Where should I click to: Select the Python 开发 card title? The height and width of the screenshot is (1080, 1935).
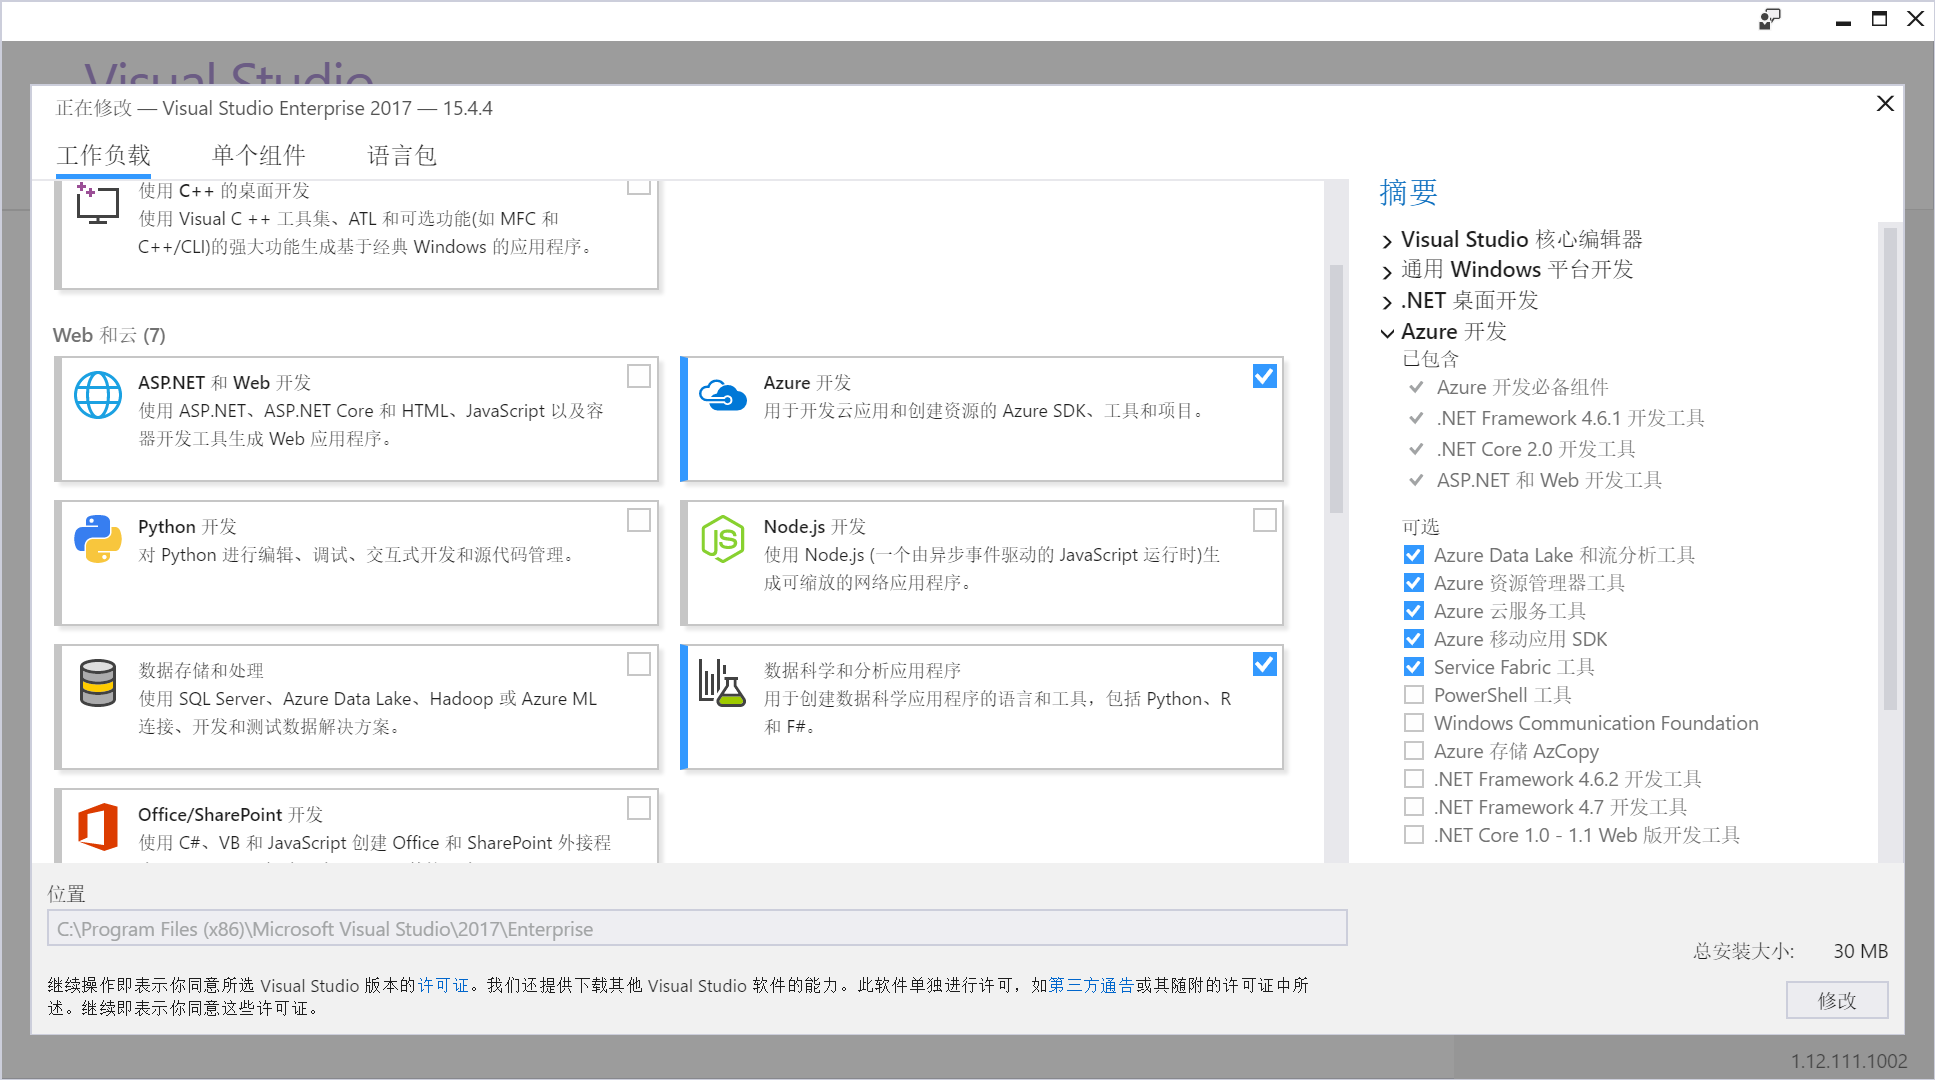(x=187, y=527)
